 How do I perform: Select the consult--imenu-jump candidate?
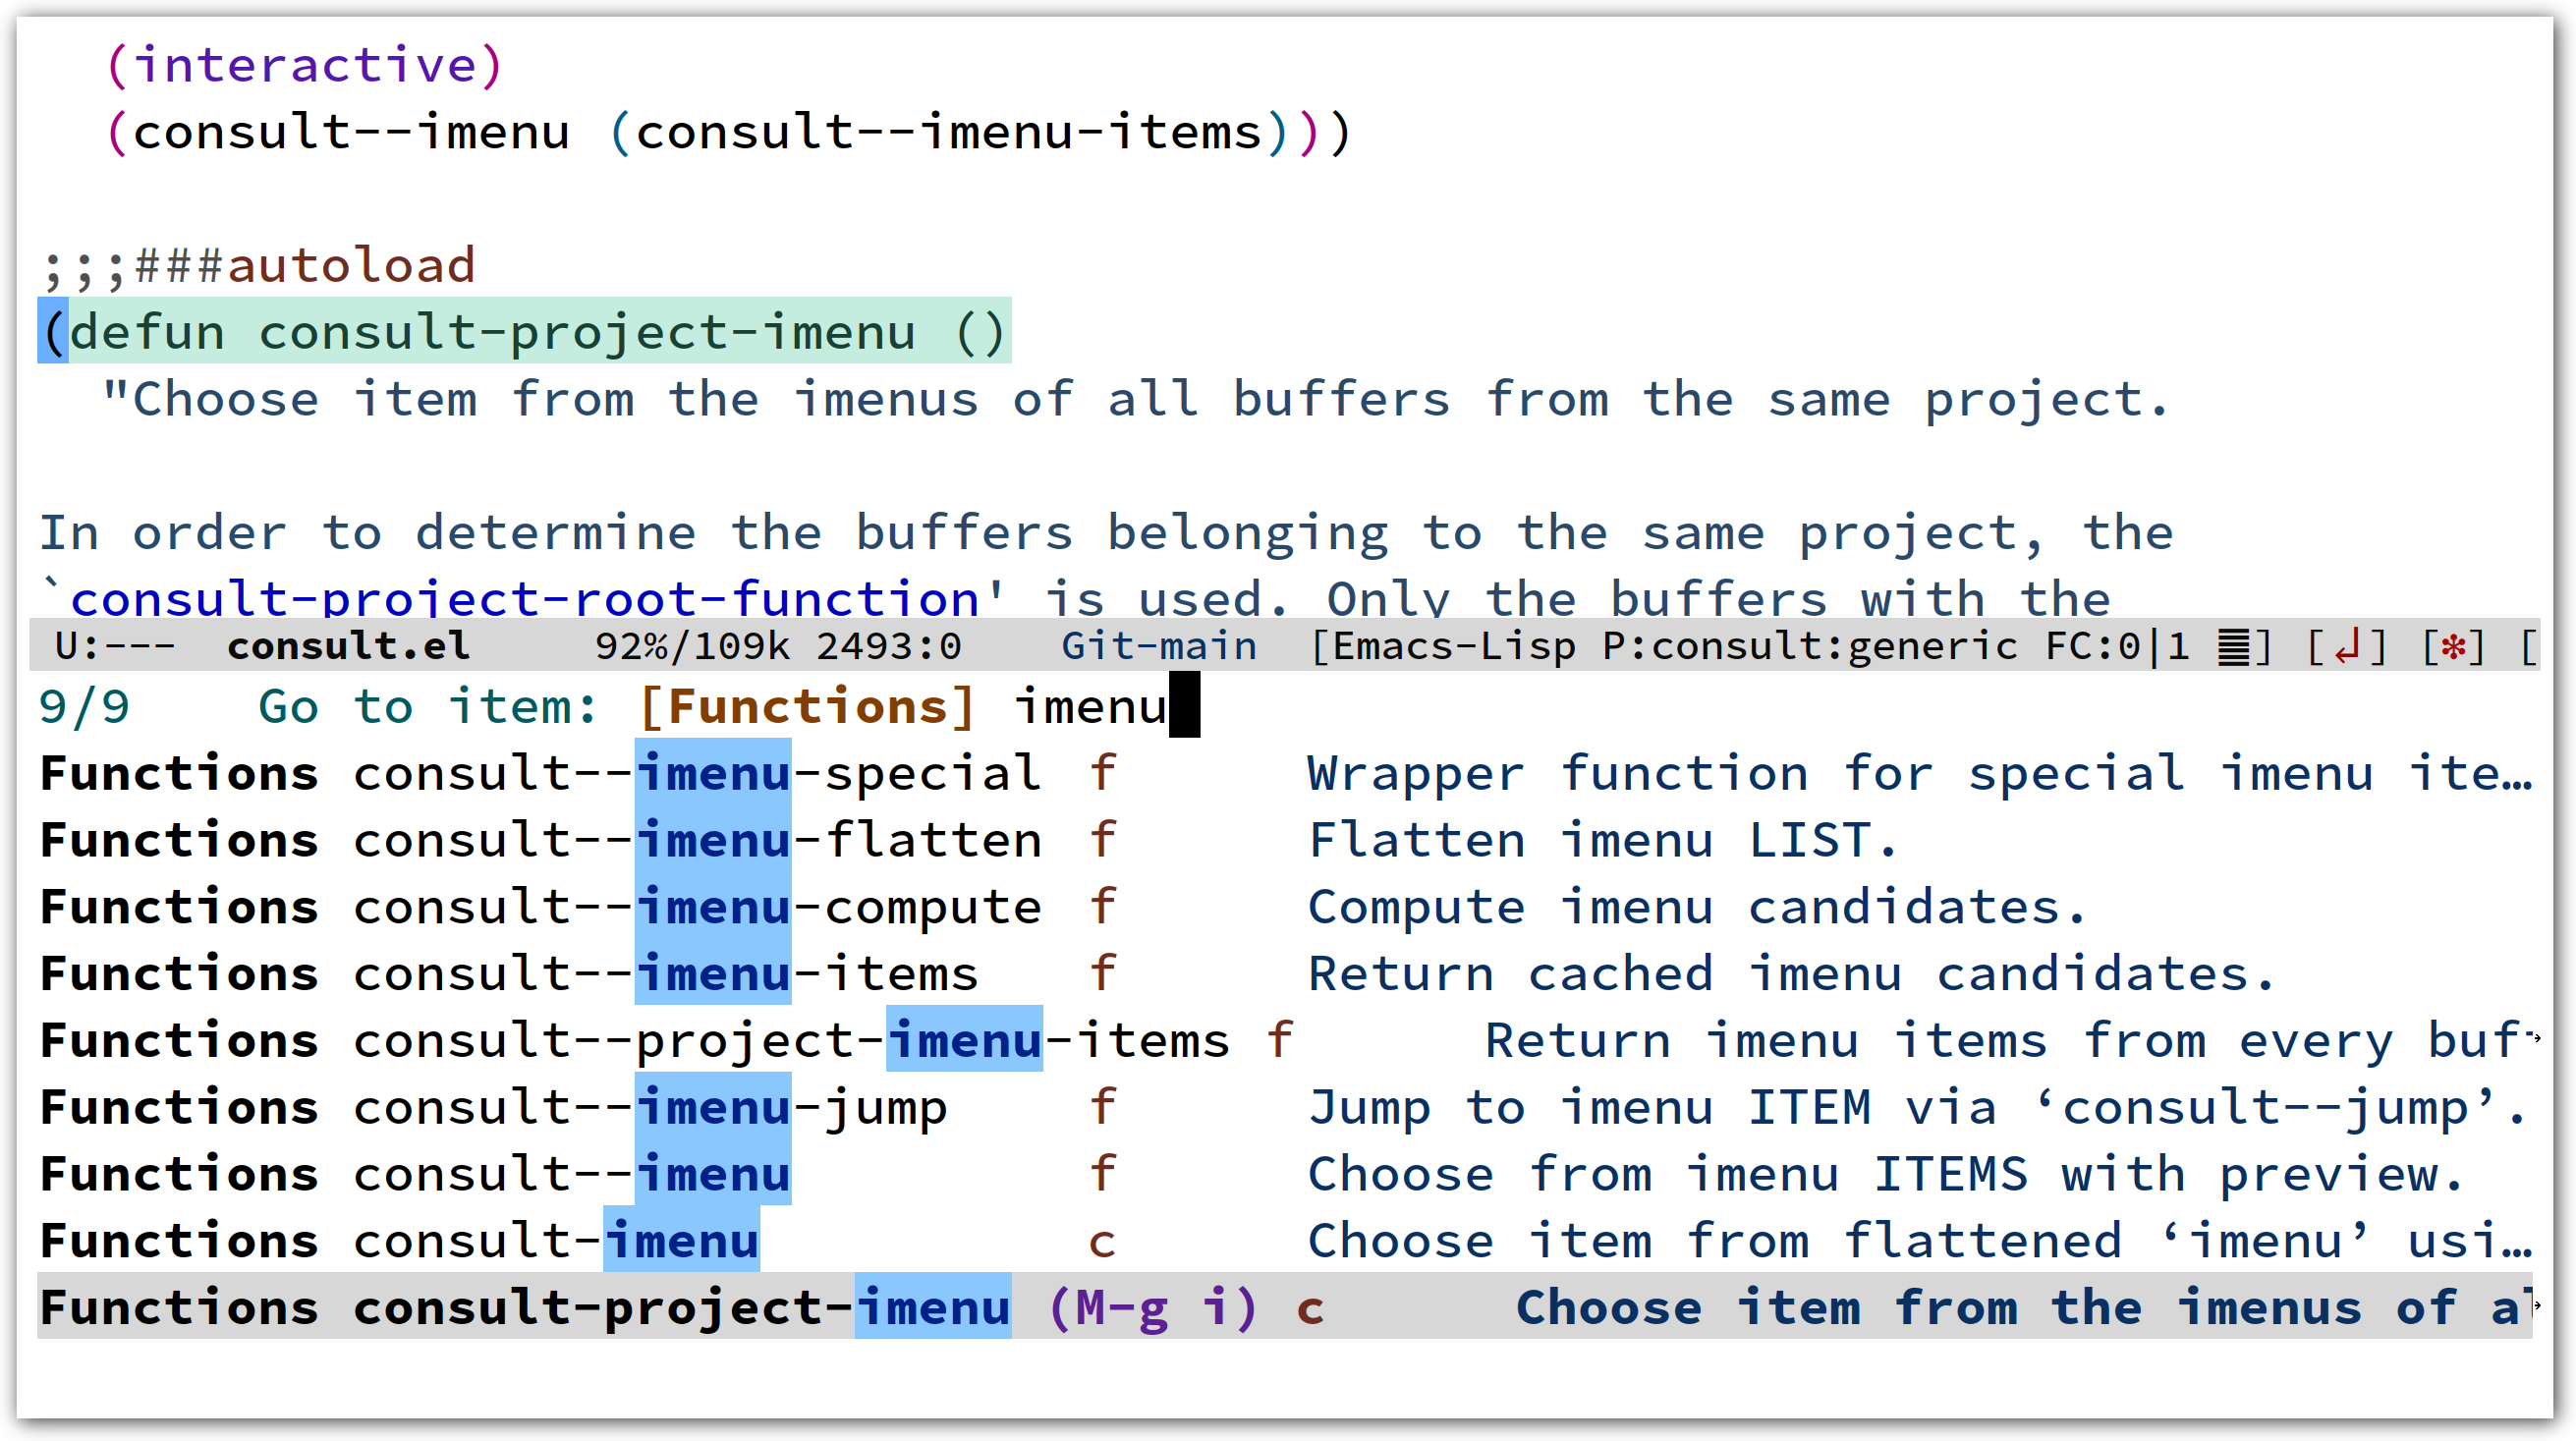tap(650, 1108)
